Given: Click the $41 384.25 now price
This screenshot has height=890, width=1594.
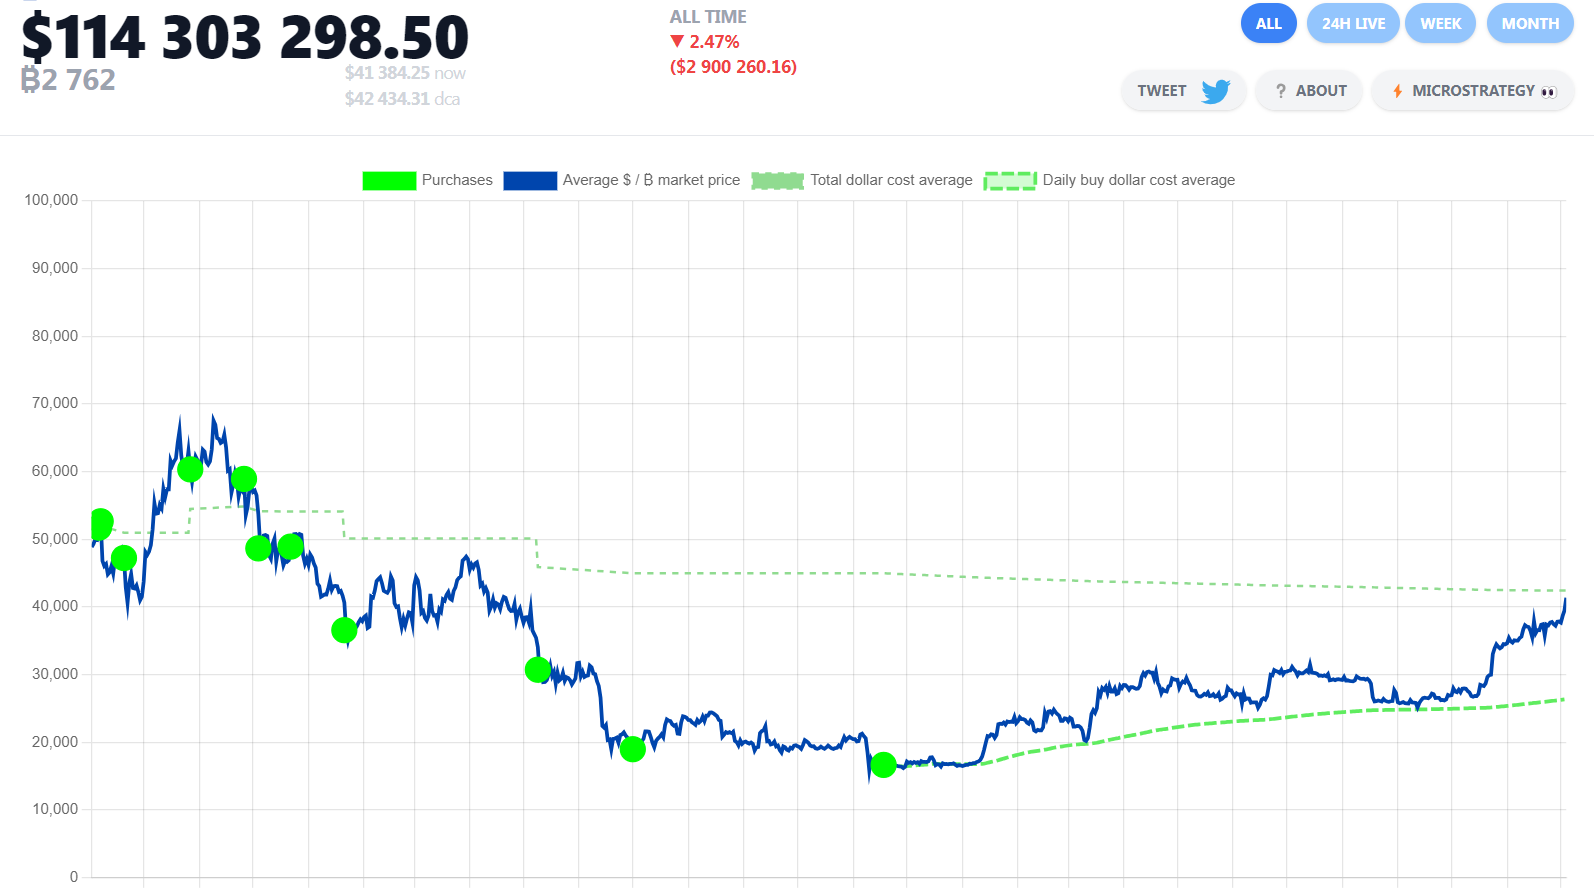Looking at the screenshot, I should tap(405, 73).
